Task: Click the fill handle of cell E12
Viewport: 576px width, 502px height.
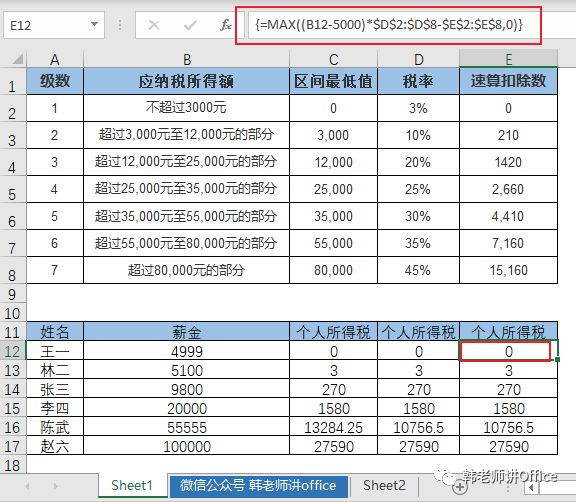Action: [x=558, y=359]
